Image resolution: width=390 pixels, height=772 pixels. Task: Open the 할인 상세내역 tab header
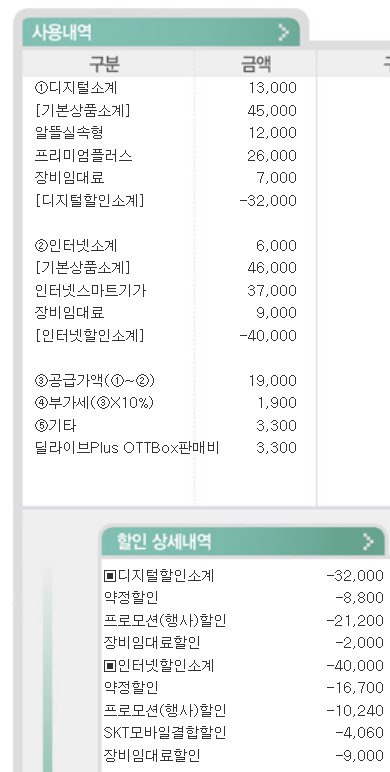[243, 542]
